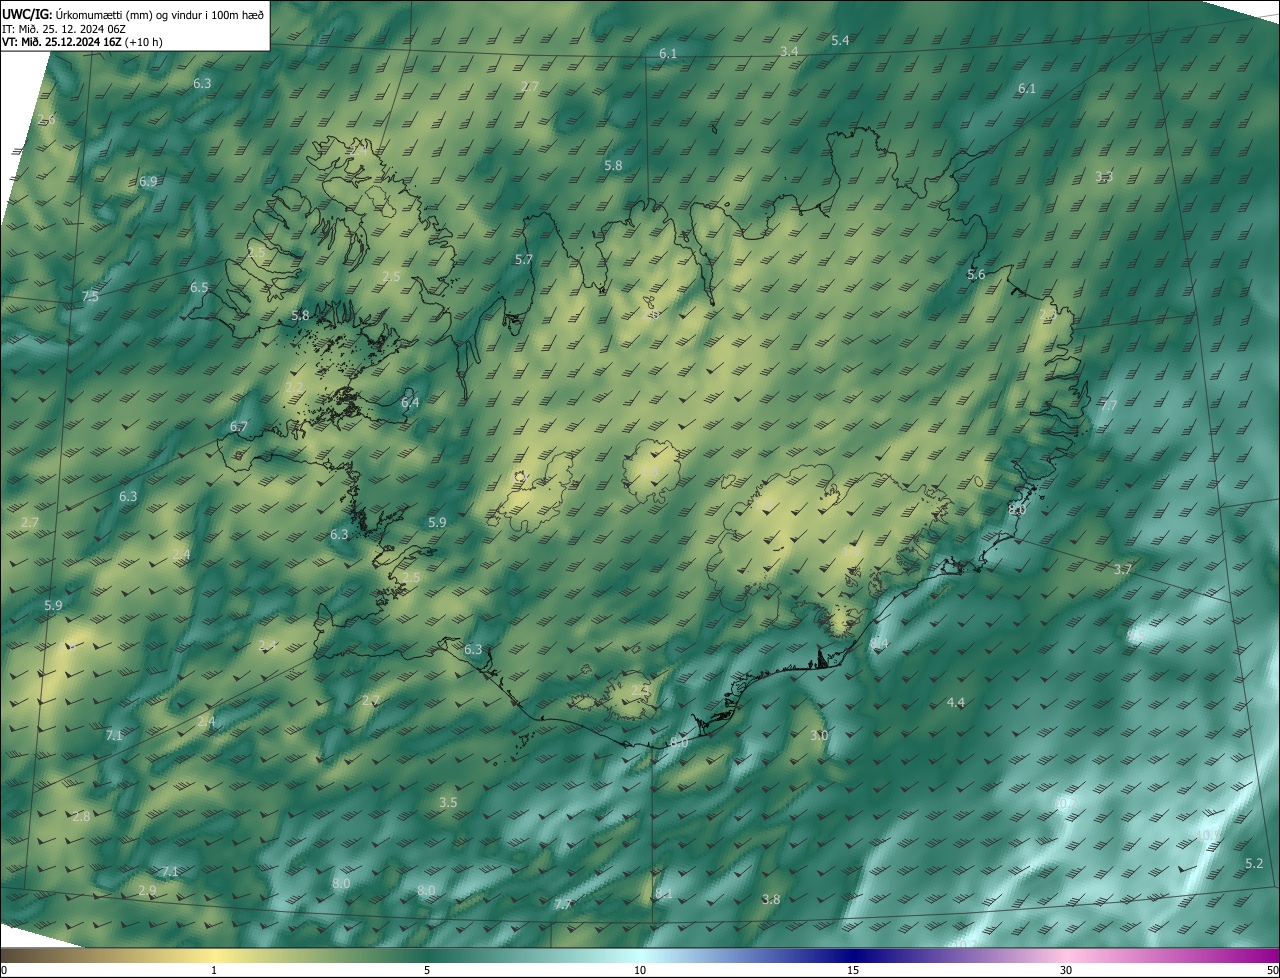Click the 6.7 value label
Screen dimensions: 1280x978
238,426
